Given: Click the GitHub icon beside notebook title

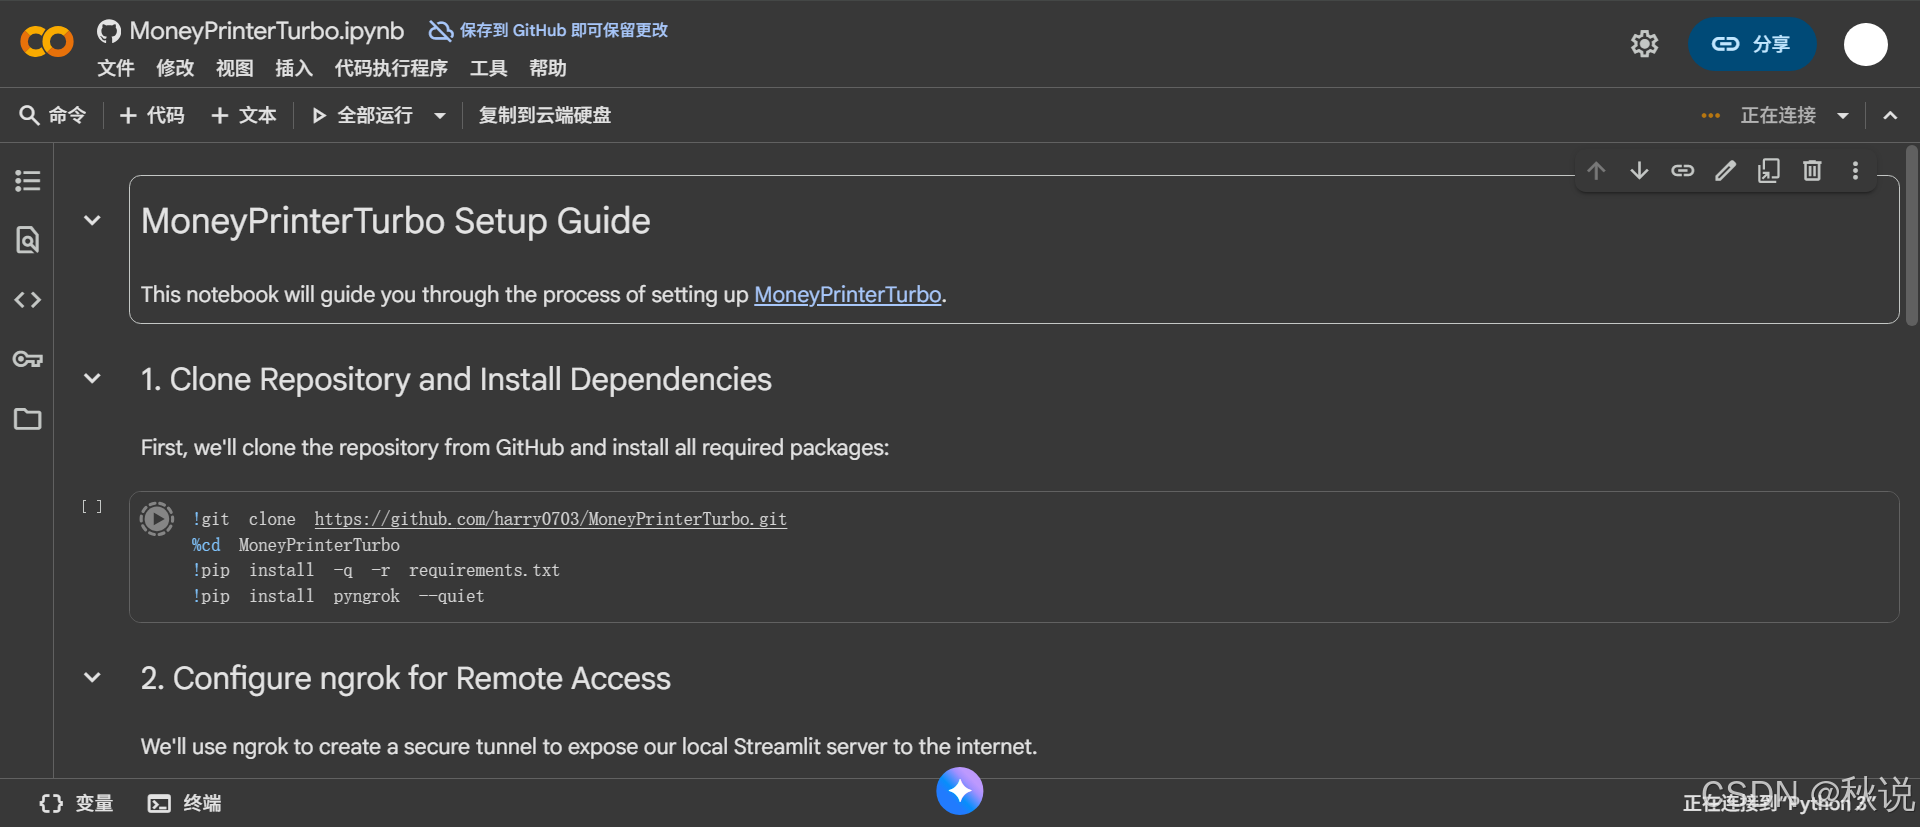Looking at the screenshot, I should 109,31.
